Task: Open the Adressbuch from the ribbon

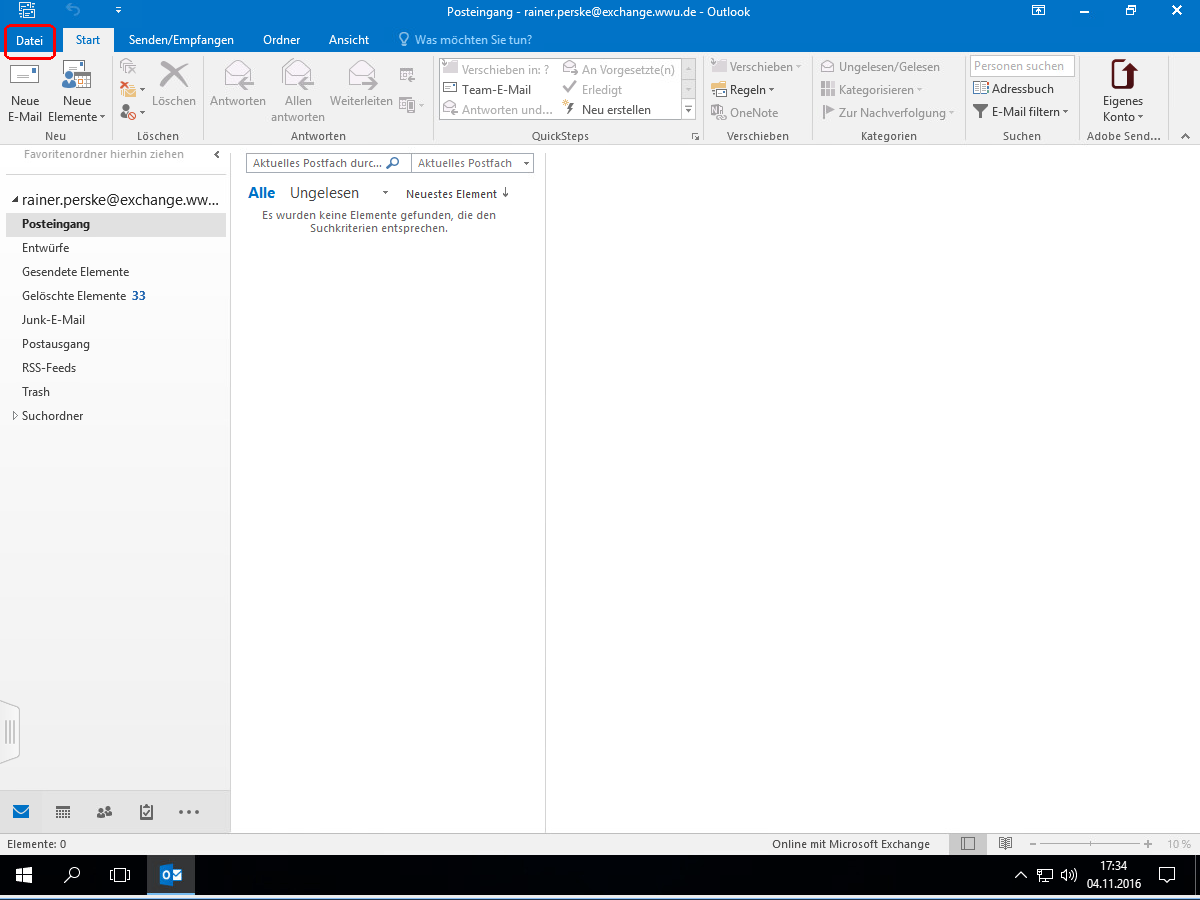Action: coord(1014,89)
